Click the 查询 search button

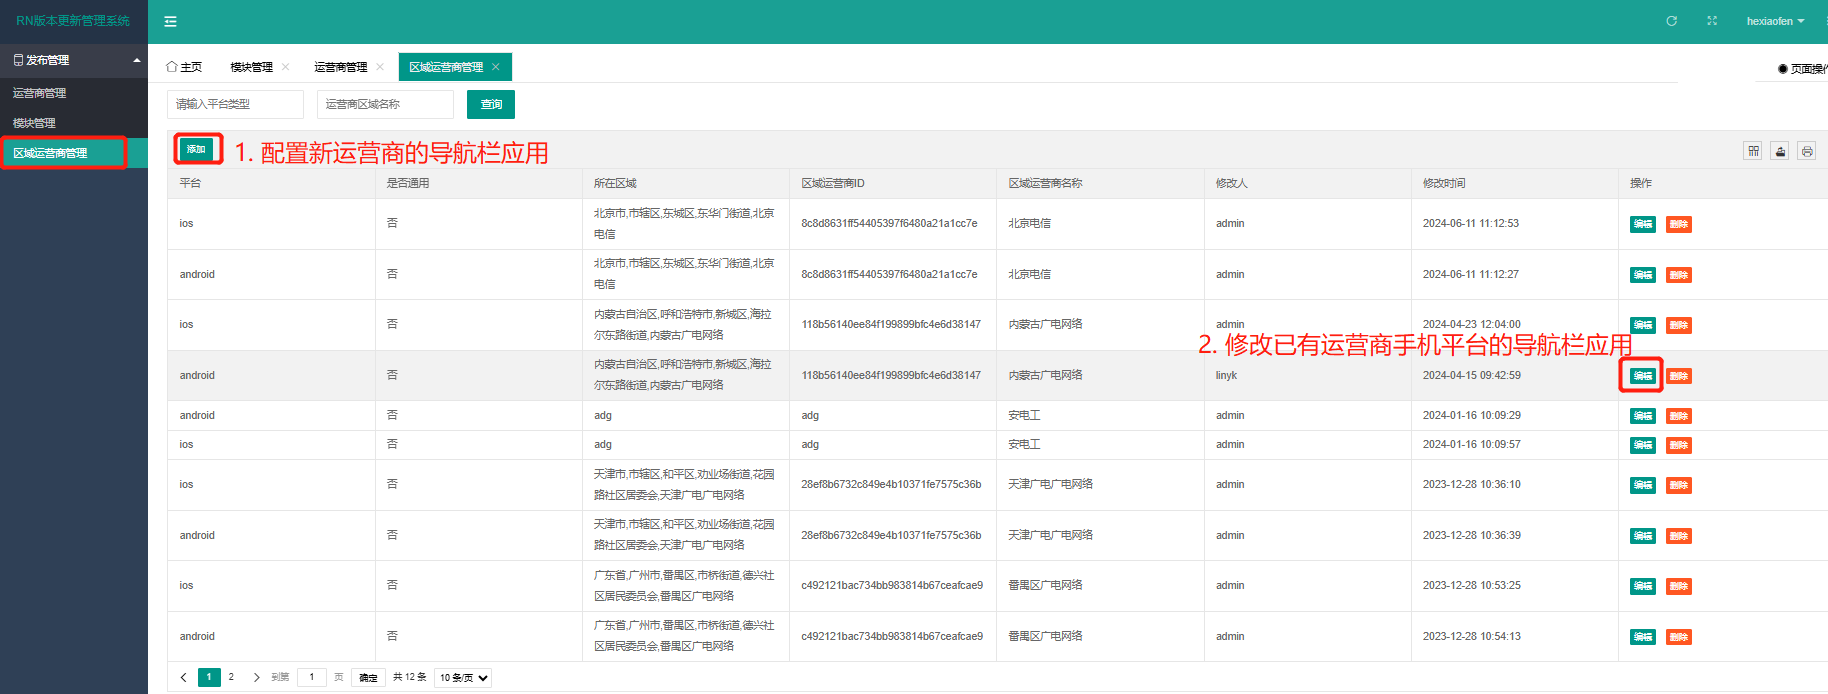491,104
